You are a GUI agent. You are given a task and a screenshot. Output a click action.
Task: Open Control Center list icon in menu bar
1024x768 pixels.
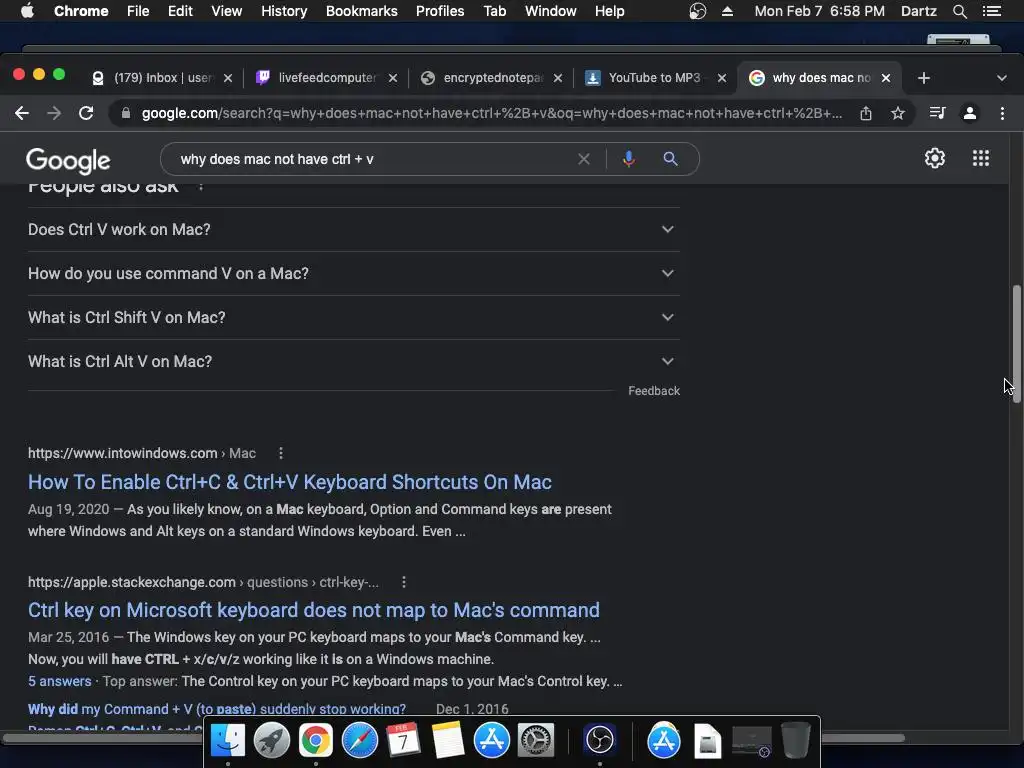click(991, 11)
